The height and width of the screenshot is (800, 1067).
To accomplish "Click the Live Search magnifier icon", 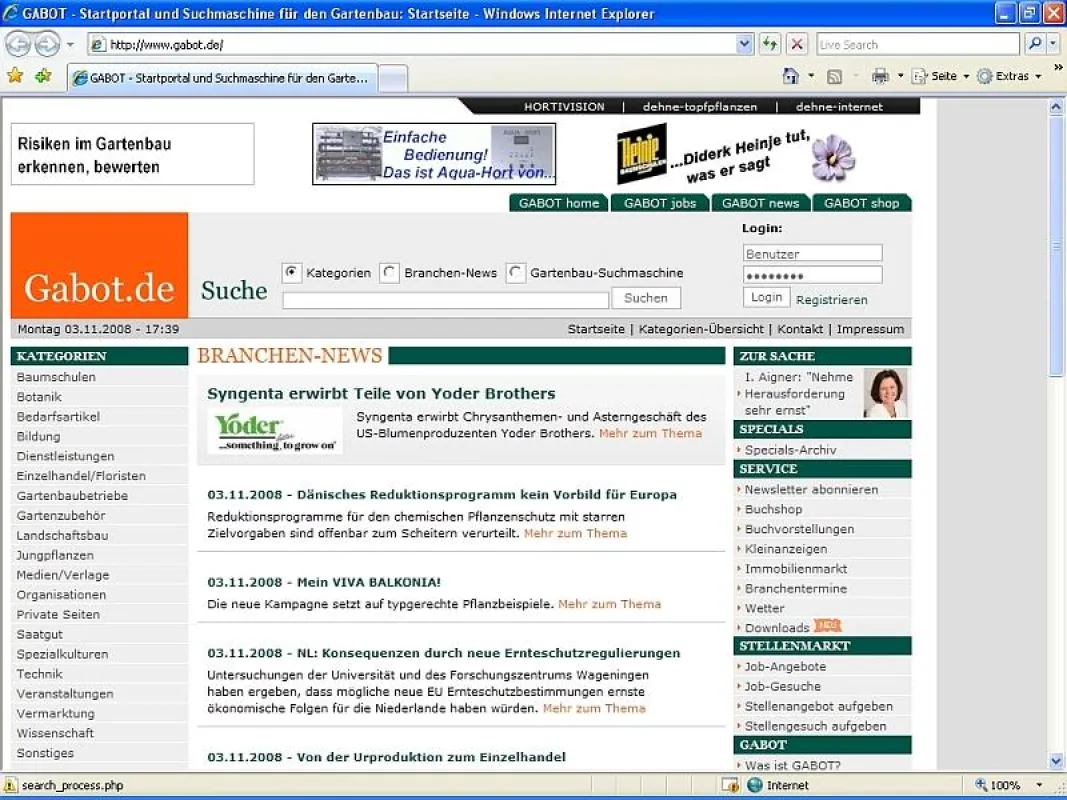I will pyautogui.click(x=1034, y=44).
